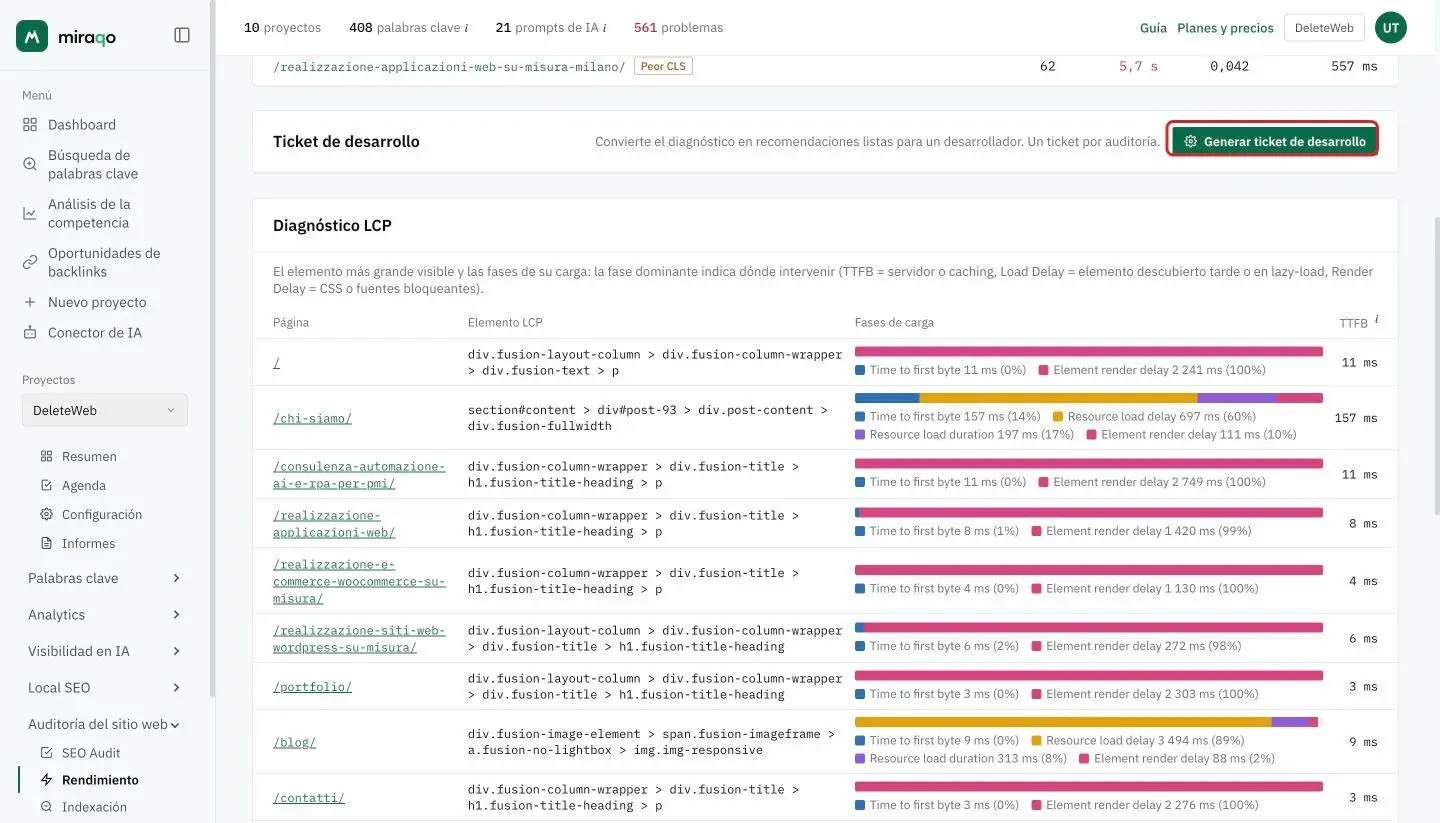
Task: Click the Configuración gear icon
Action: [x=46, y=514]
